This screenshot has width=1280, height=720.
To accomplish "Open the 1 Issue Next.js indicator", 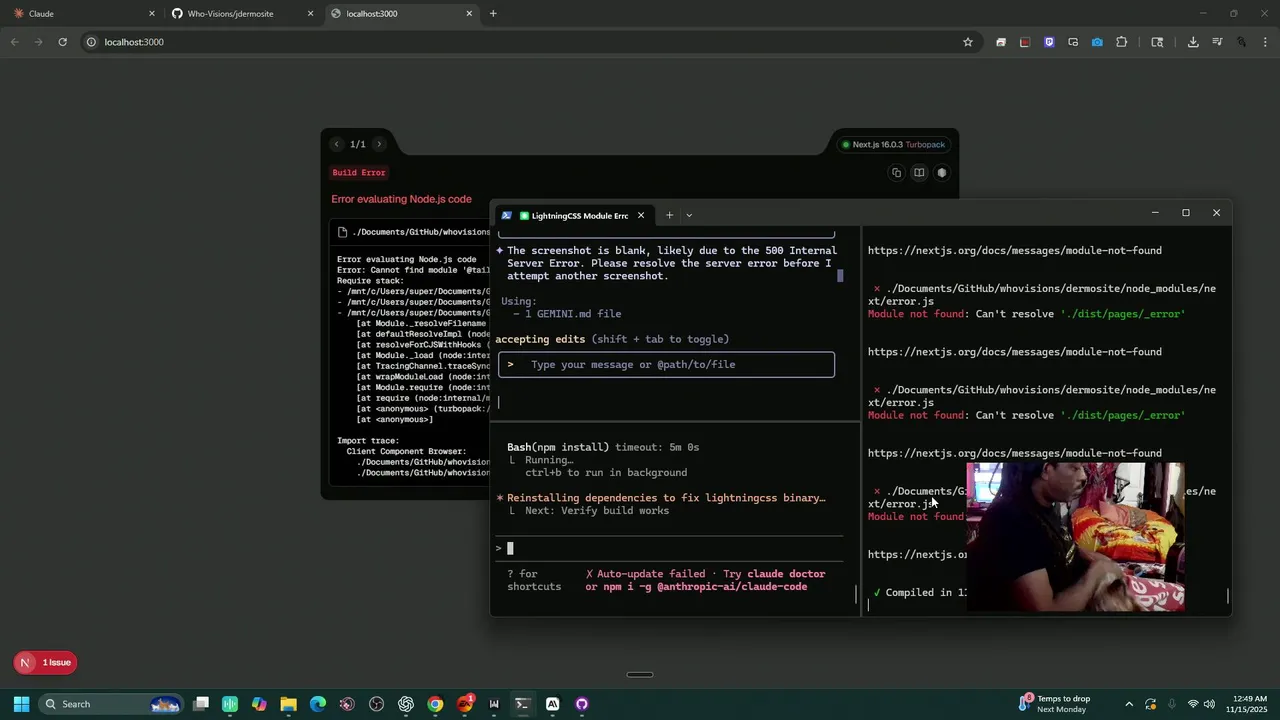I will click(46, 662).
